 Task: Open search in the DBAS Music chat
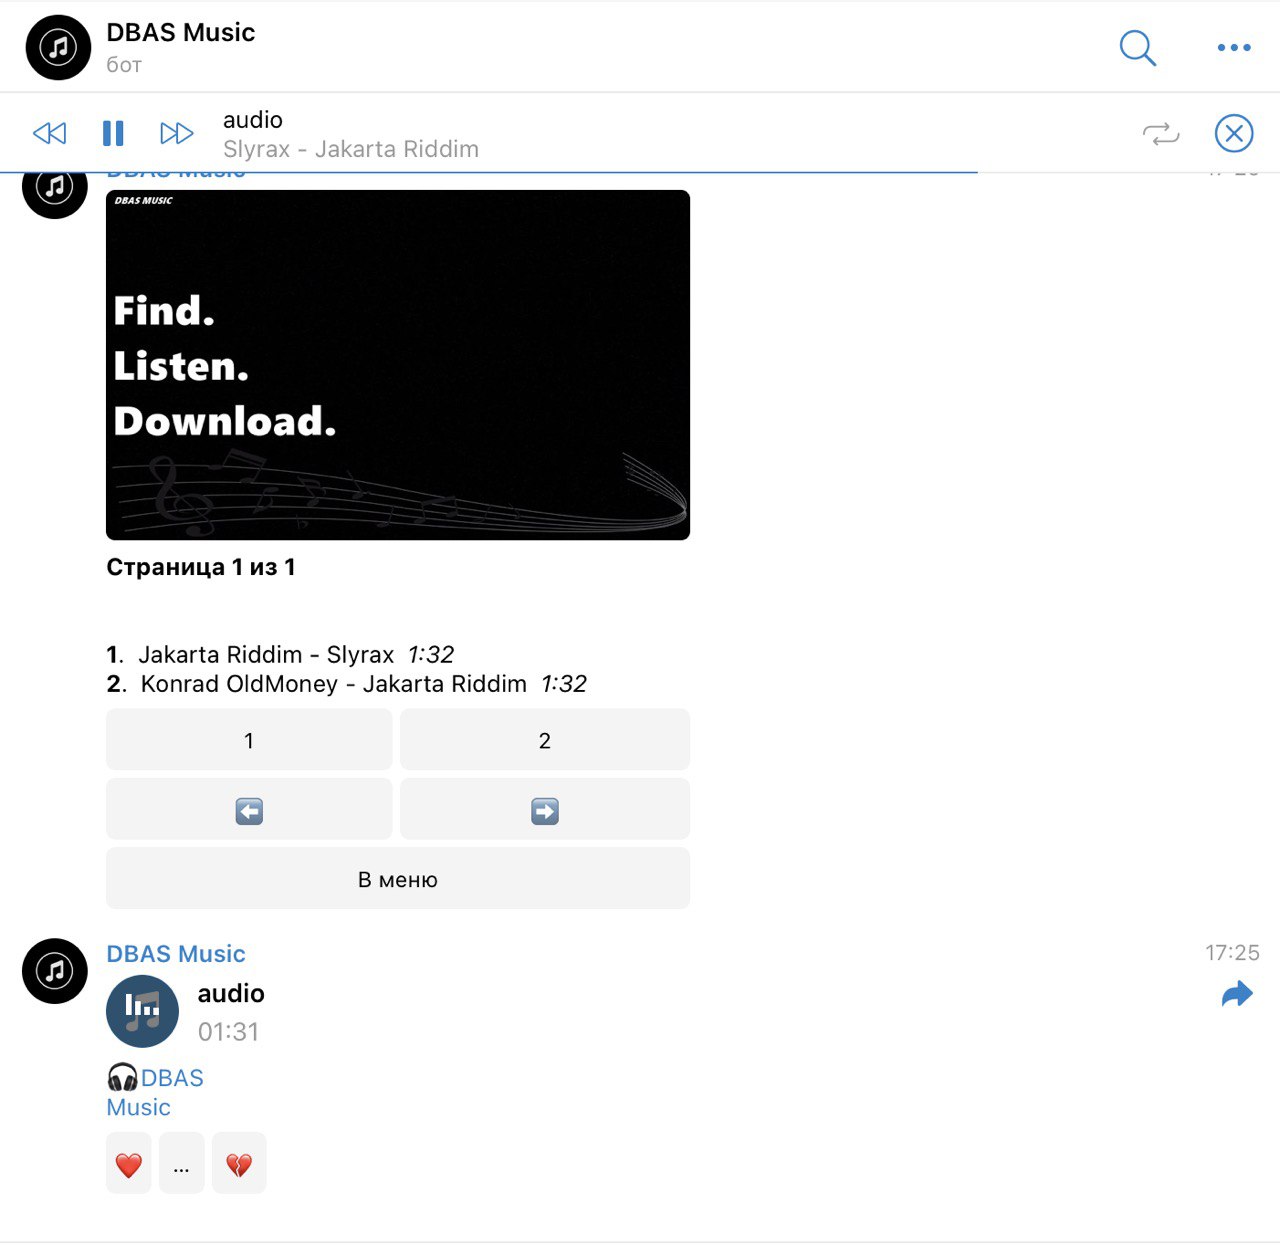pyautogui.click(x=1137, y=47)
